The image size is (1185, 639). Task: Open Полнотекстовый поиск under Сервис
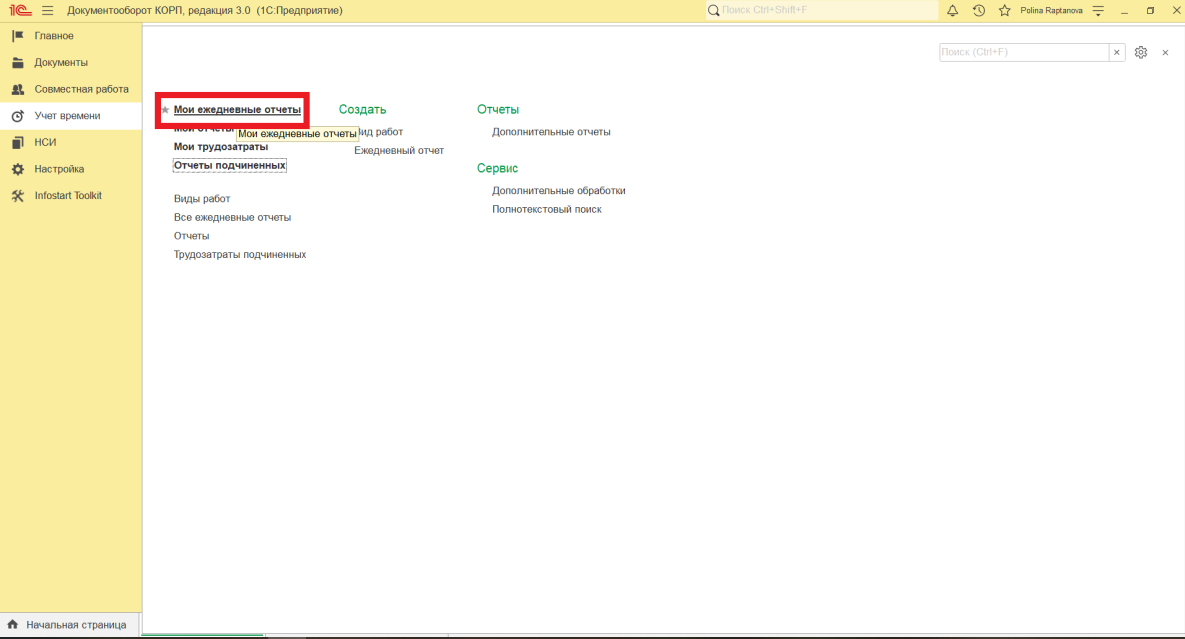point(546,210)
